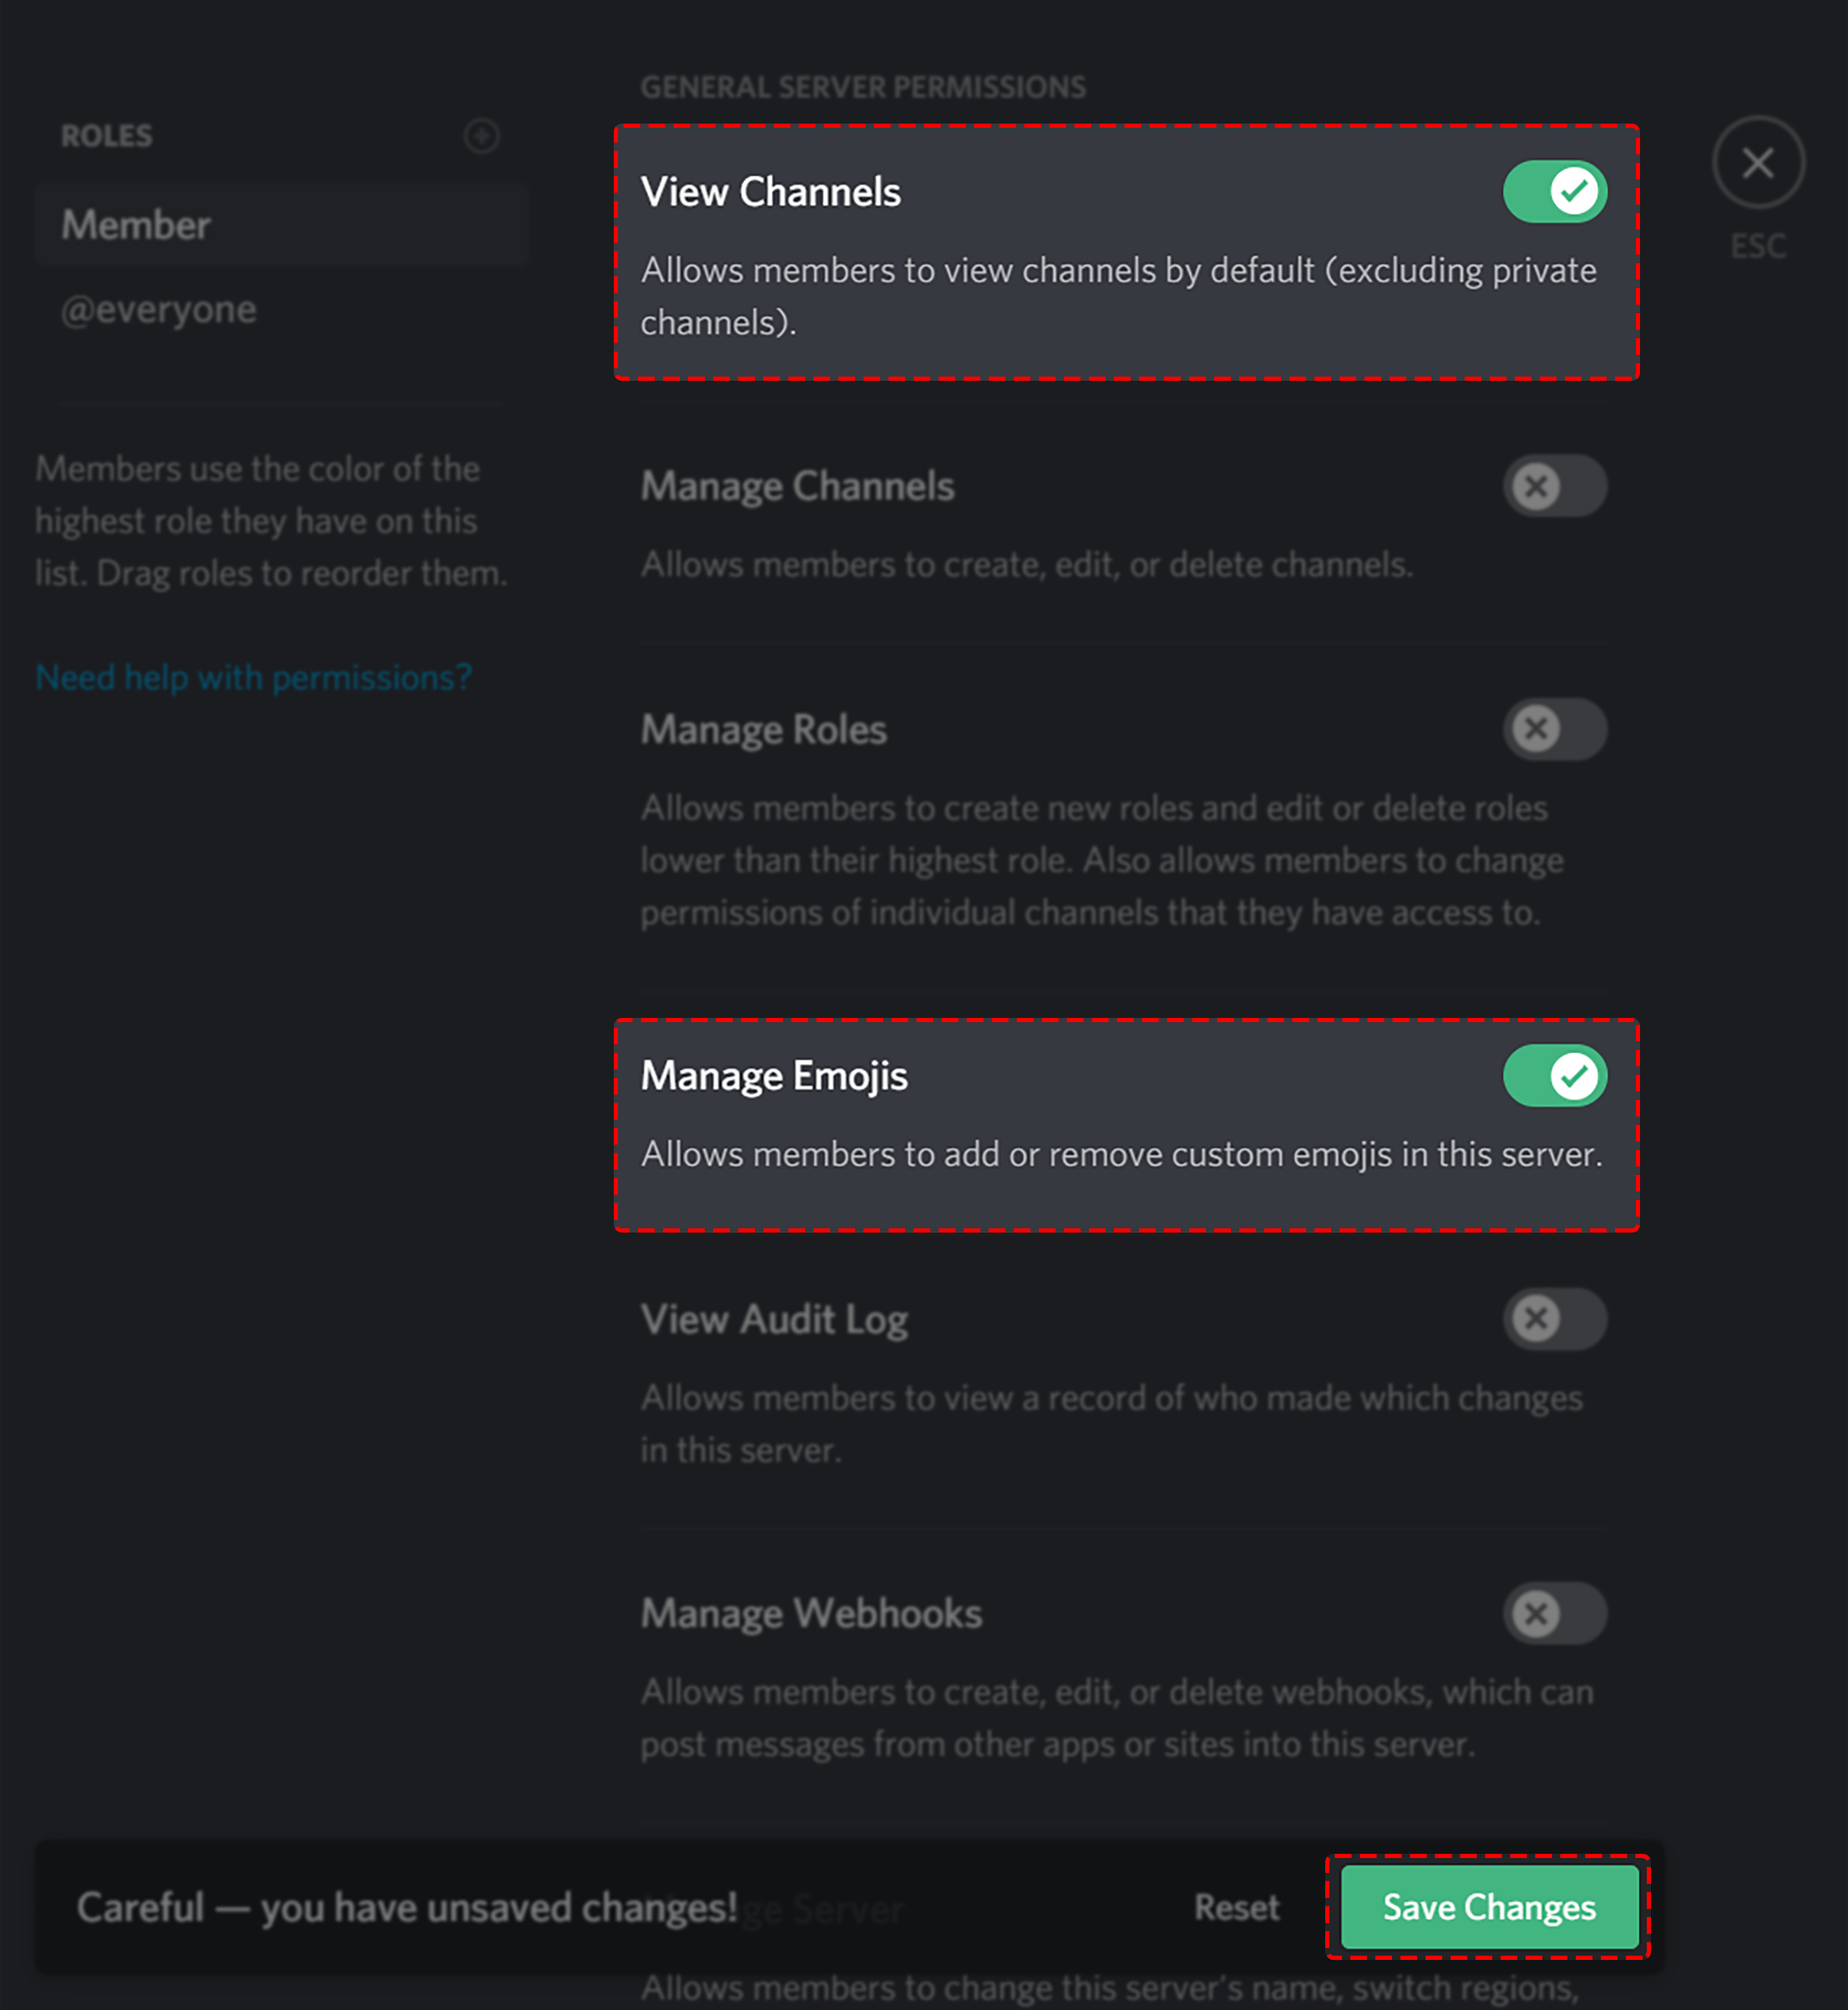Click the View Audit Log label
The height and width of the screenshot is (2010, 1848).
pyautogui.click(x=774, y=1320)
